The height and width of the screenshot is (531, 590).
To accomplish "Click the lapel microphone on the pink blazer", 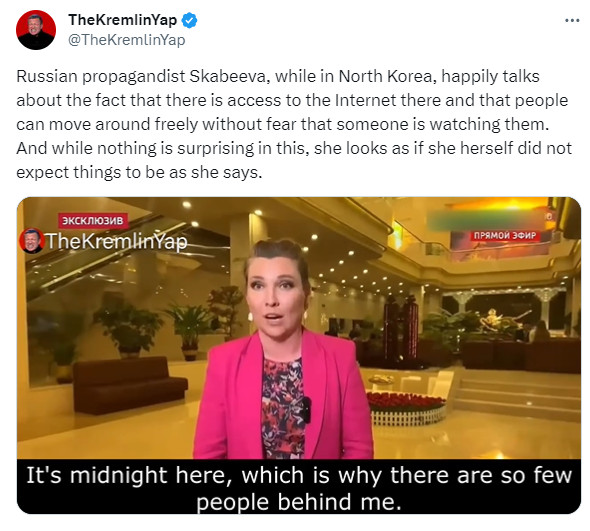I will click(x=307, y=410).
